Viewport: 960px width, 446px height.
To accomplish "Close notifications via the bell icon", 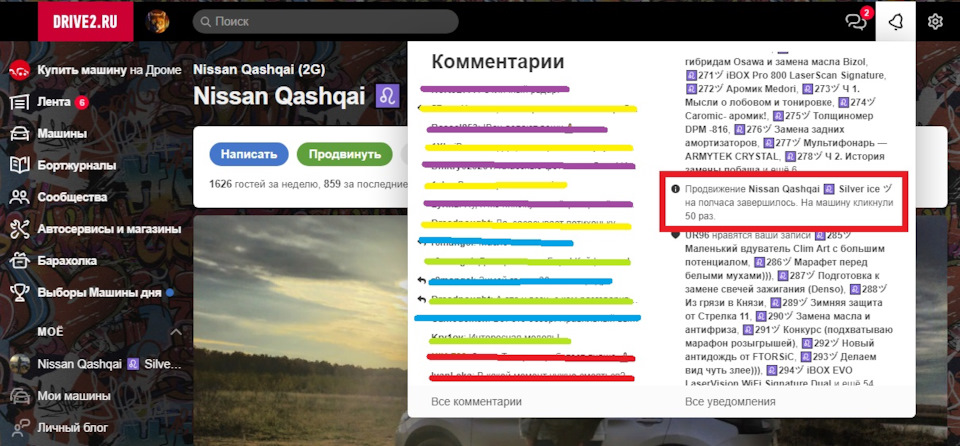I will 896,21.
